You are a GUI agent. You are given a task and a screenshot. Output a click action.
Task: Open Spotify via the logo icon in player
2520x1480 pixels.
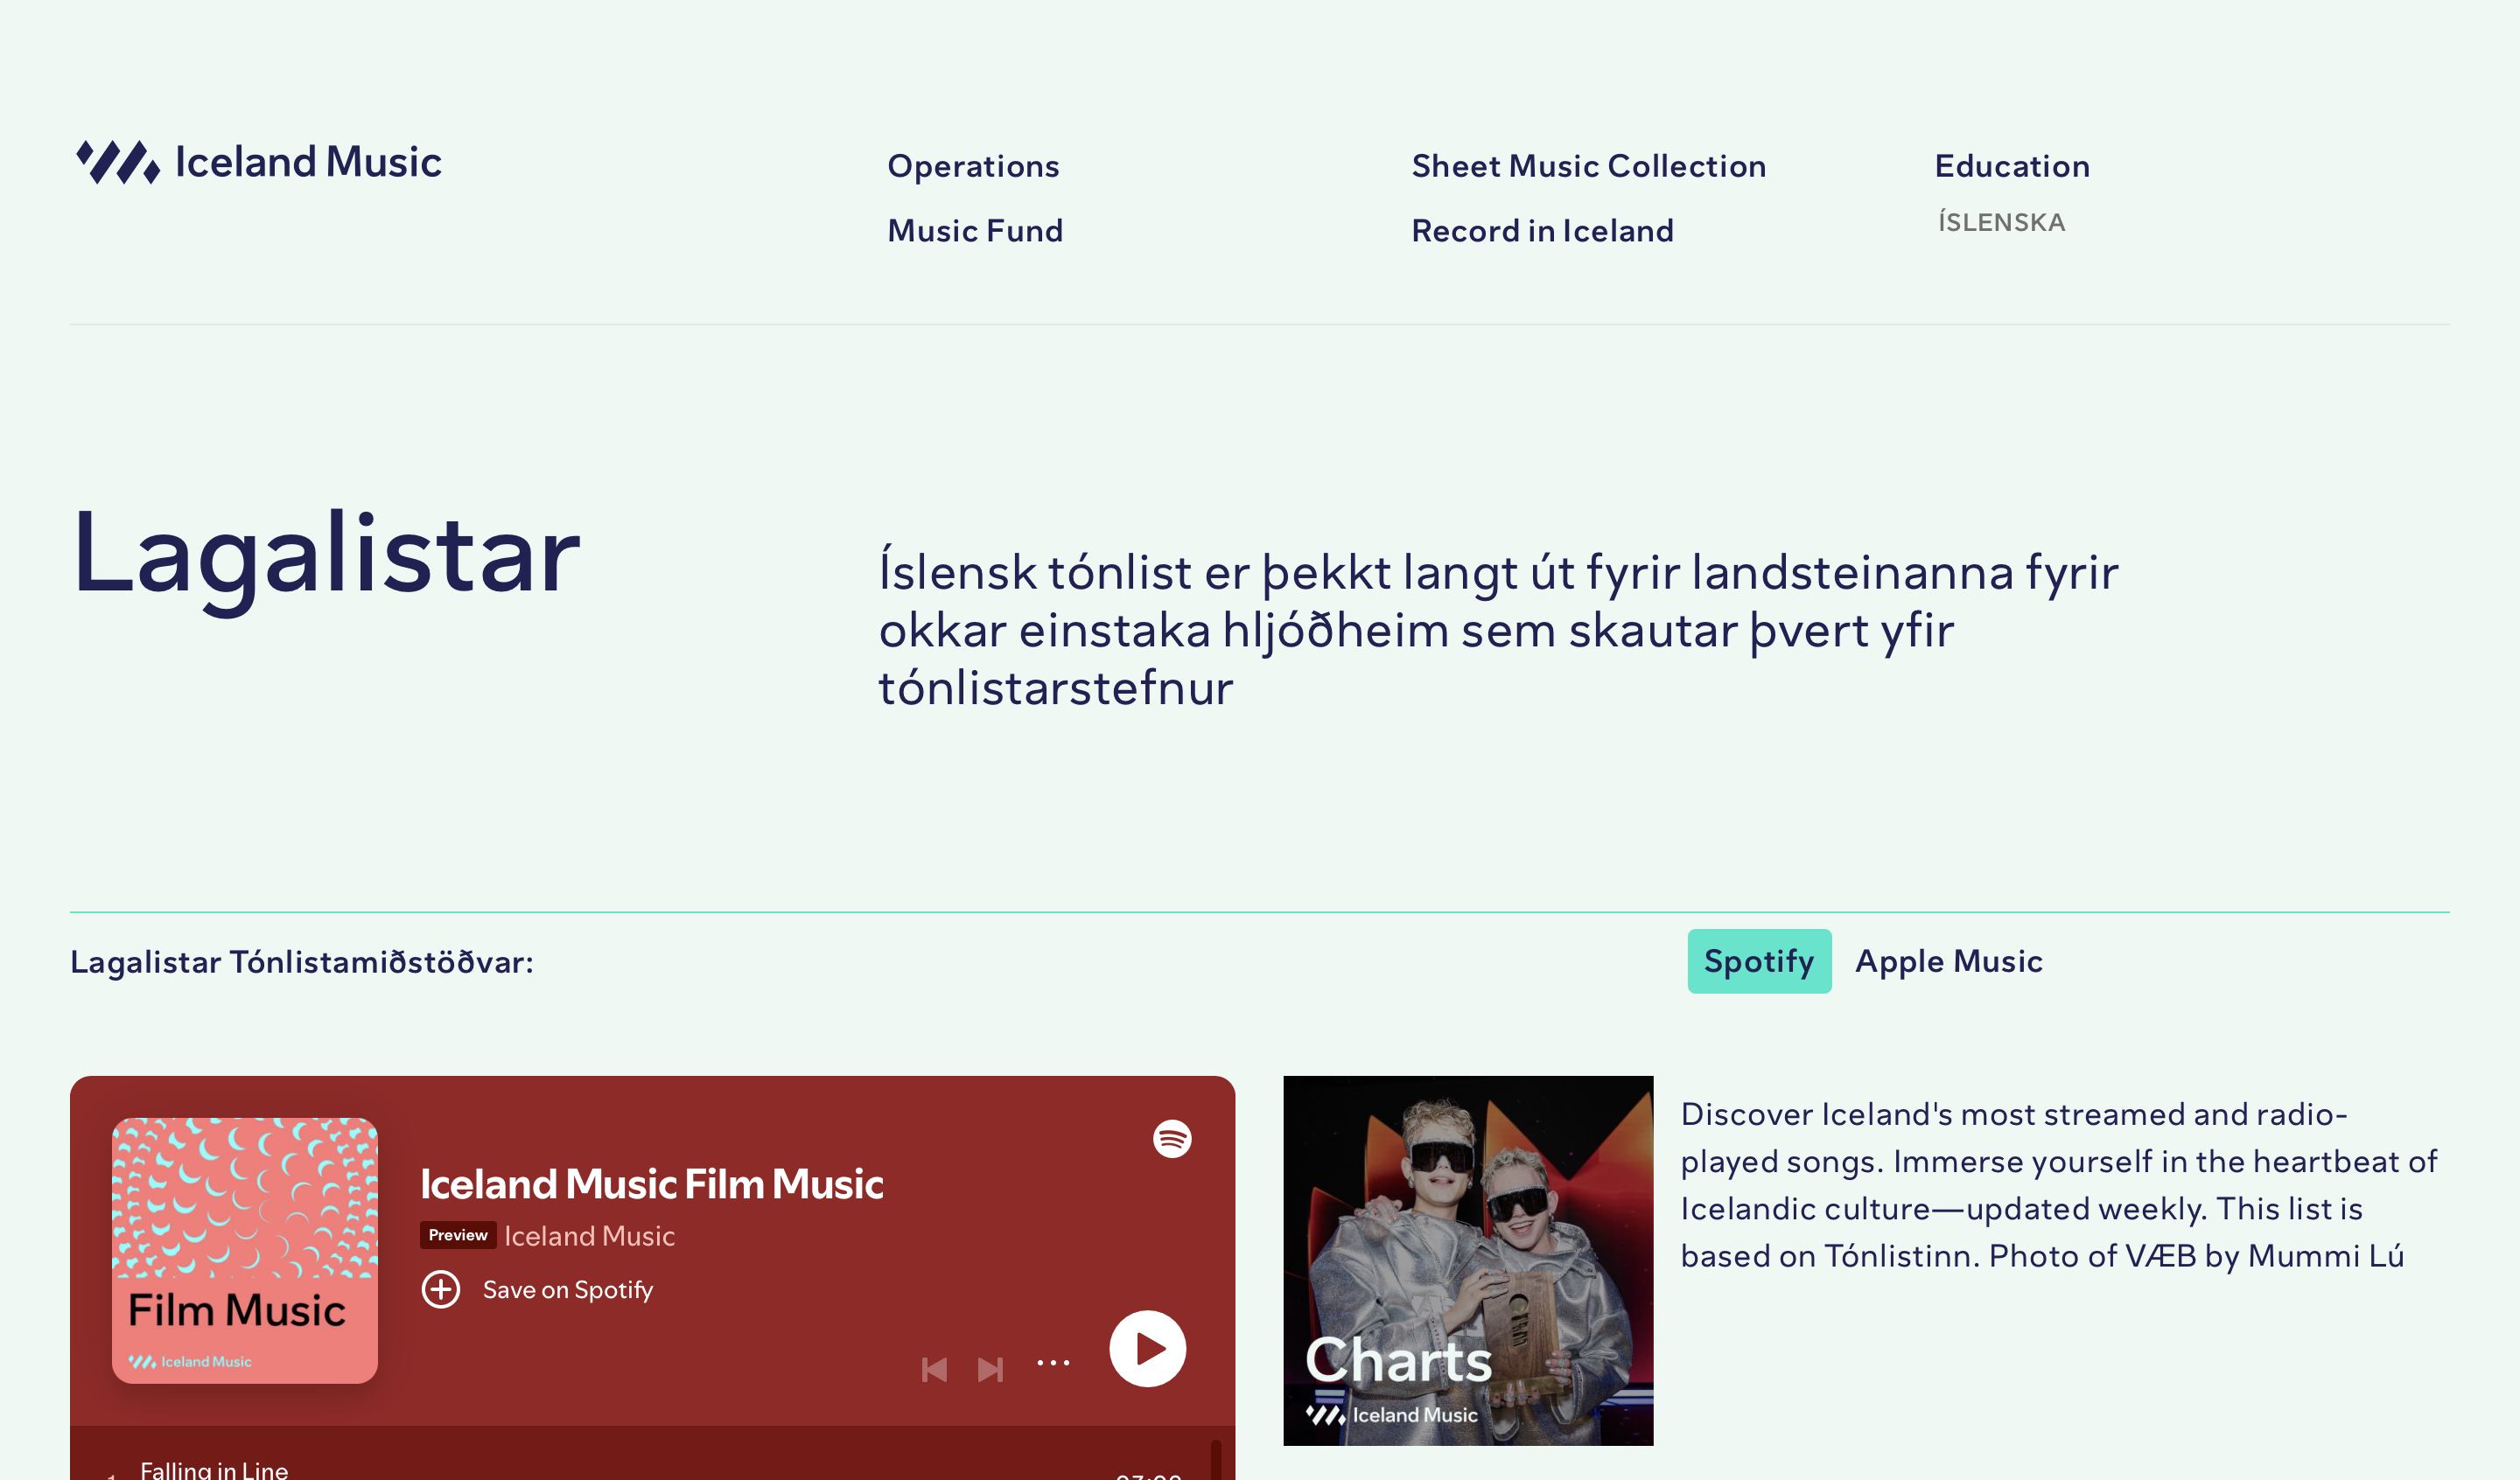pos(1172,1138)
